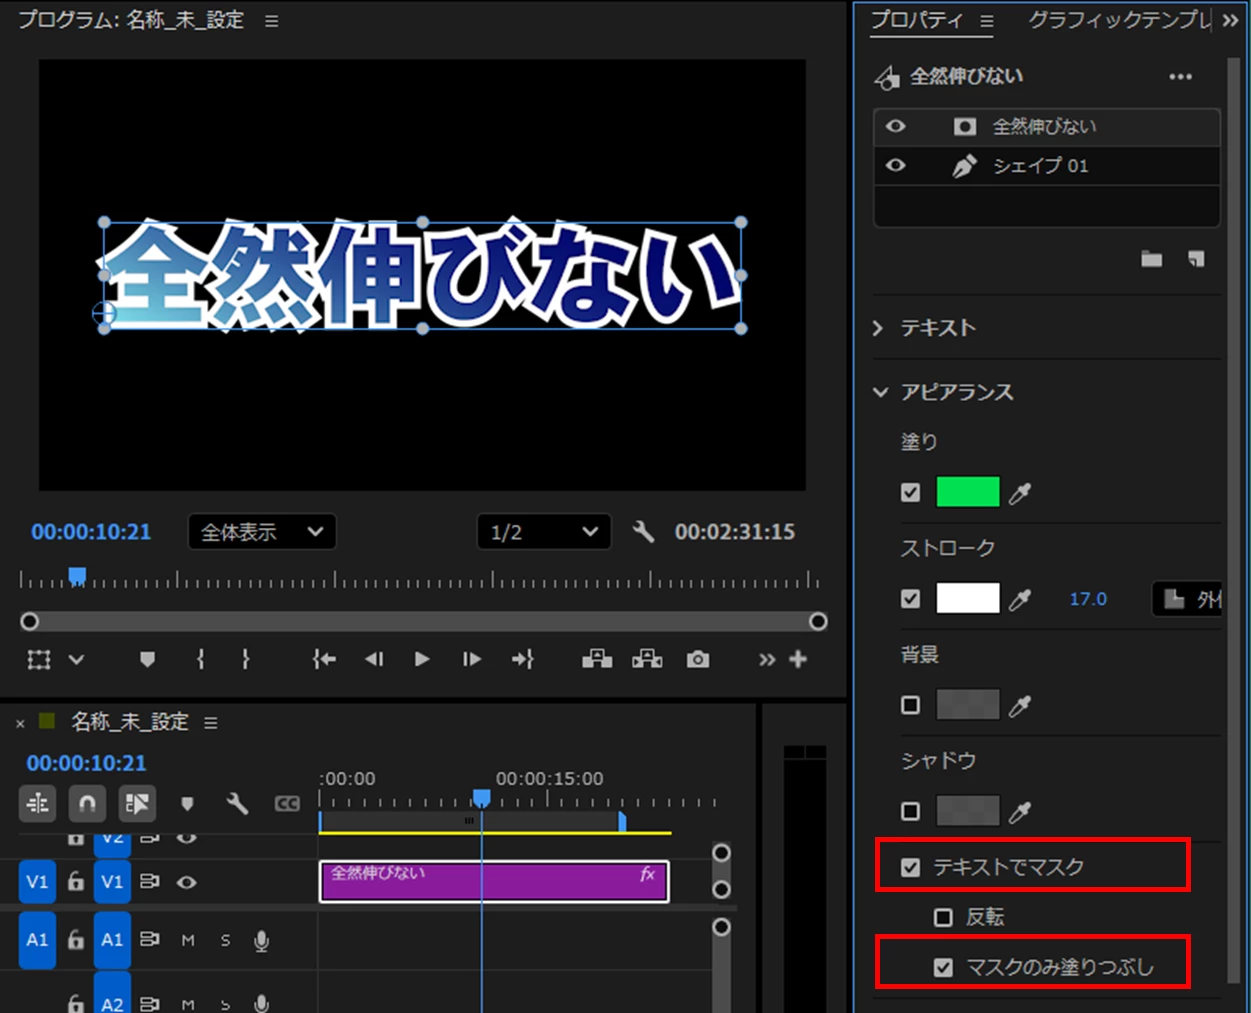Open dropdown arrow beside safe margins icon

pos(76,659)
